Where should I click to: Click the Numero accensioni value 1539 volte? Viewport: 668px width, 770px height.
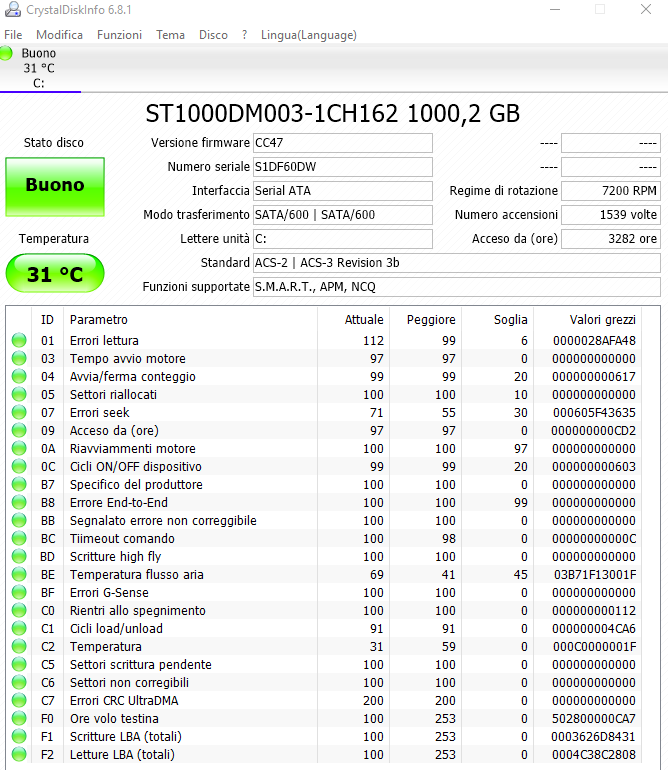pos(611,215)
